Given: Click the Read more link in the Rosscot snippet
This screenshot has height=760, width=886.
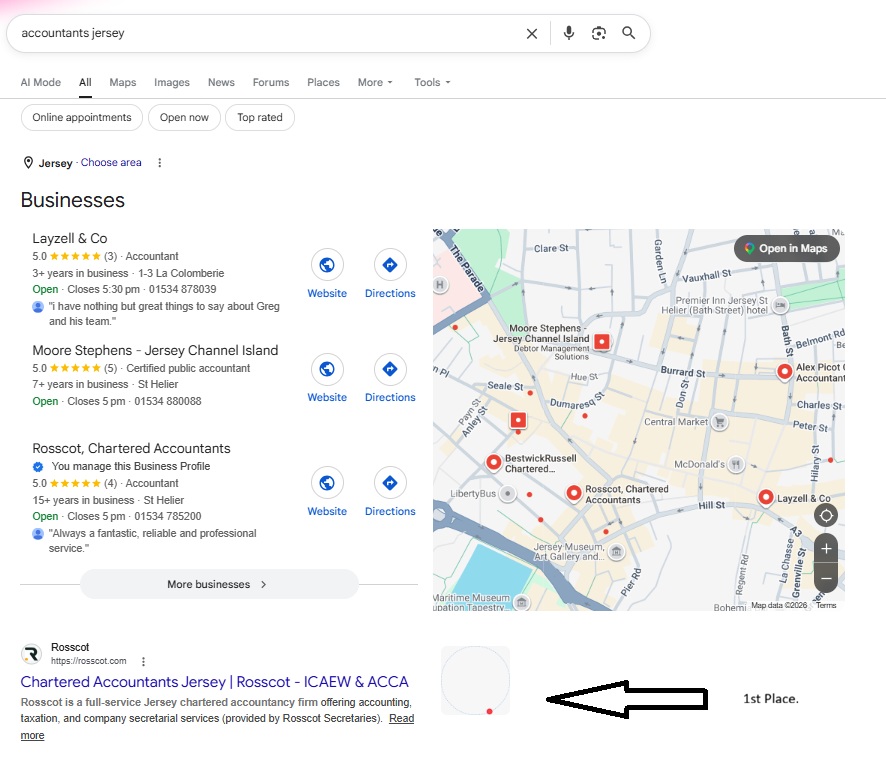Looking at the screenshot, I should click(402, 719).
